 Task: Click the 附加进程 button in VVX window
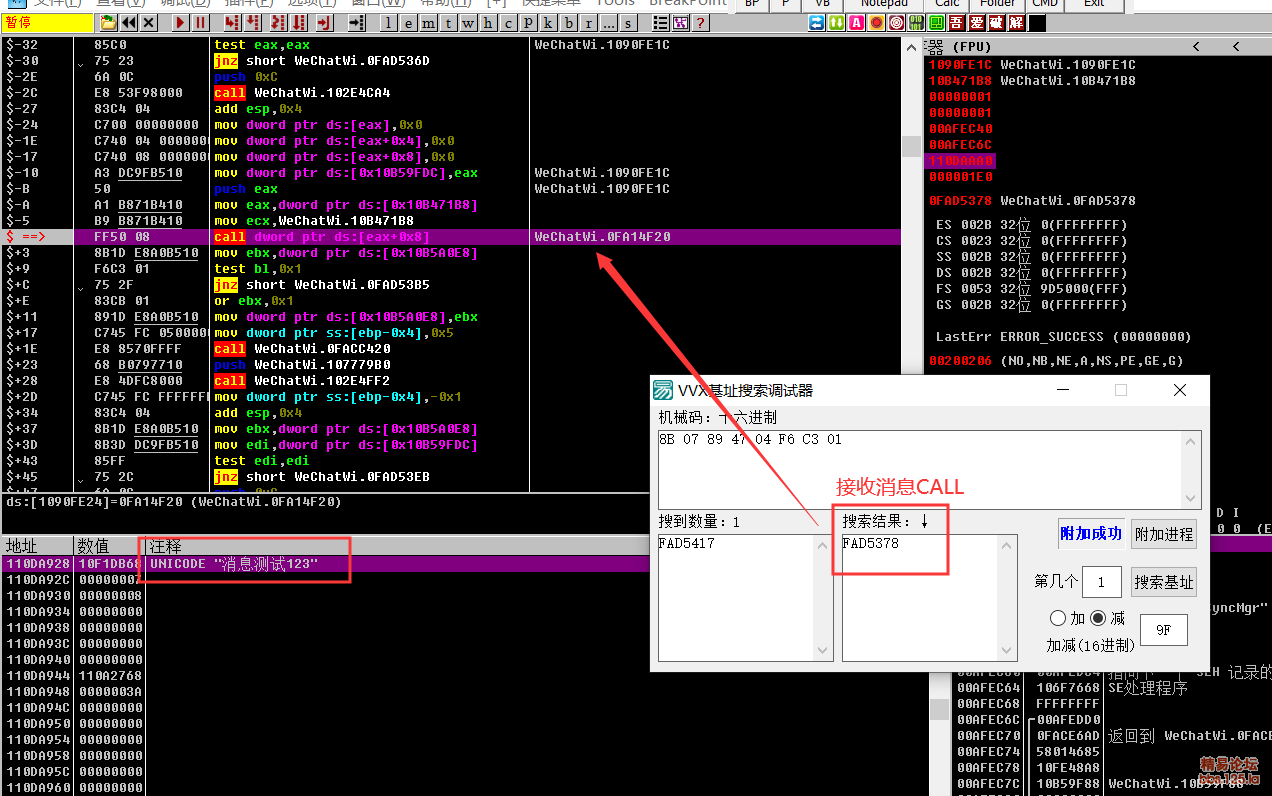(1164, 535)
